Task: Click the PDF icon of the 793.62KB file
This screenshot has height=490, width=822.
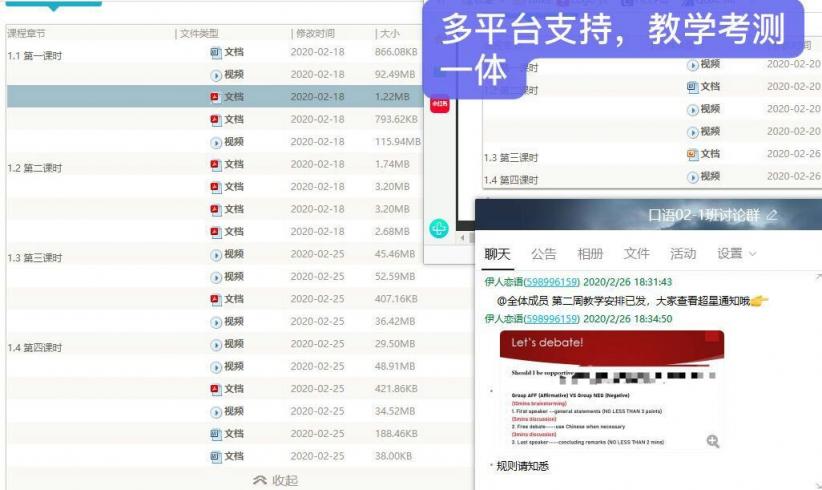Action: [x=216, y=120]
